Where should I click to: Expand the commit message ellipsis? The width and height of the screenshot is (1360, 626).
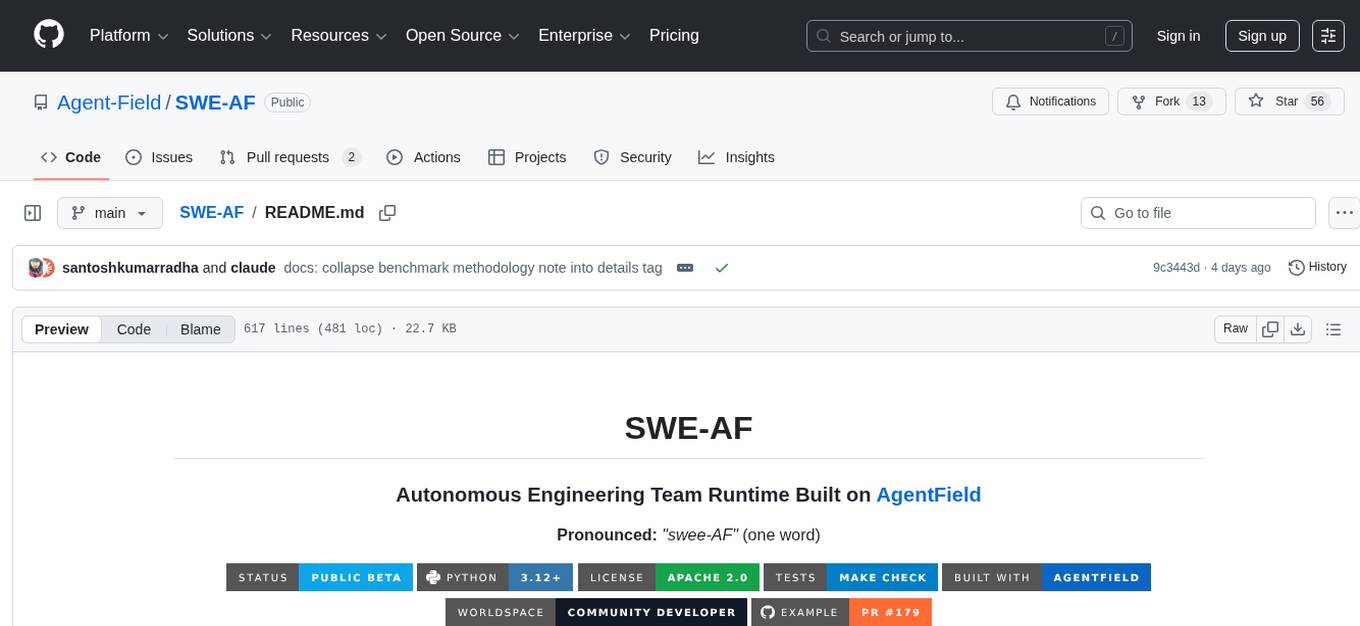coord(685,267)
